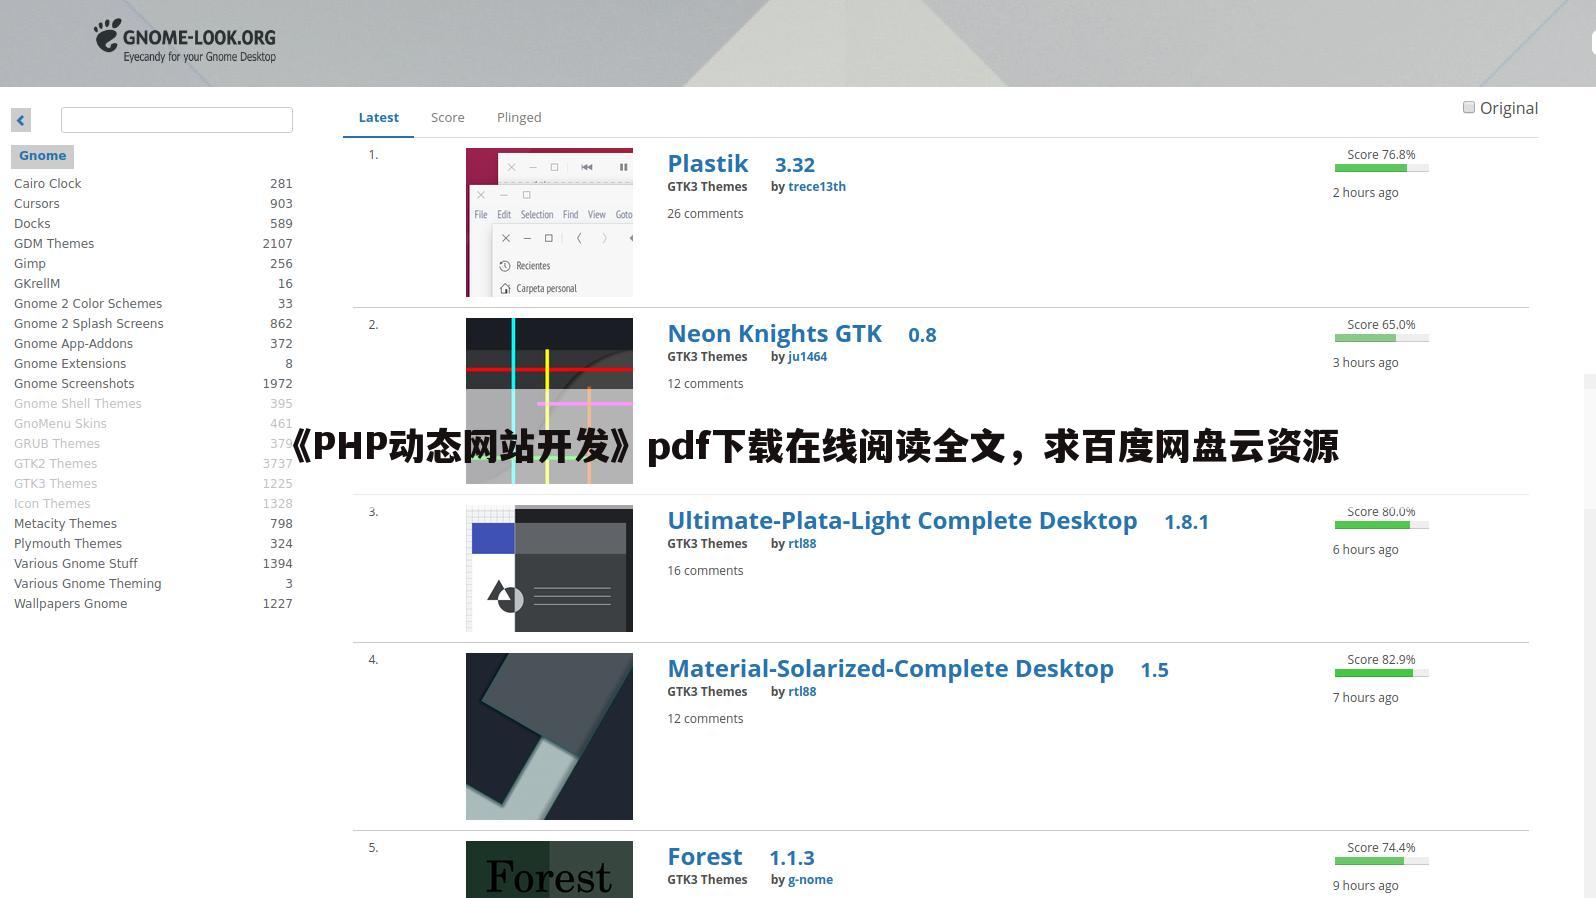Click Ultimate-Plata-Light version 1.8.1
The width and height of the screenshot is (1596, 898).
pos(1186,522)
